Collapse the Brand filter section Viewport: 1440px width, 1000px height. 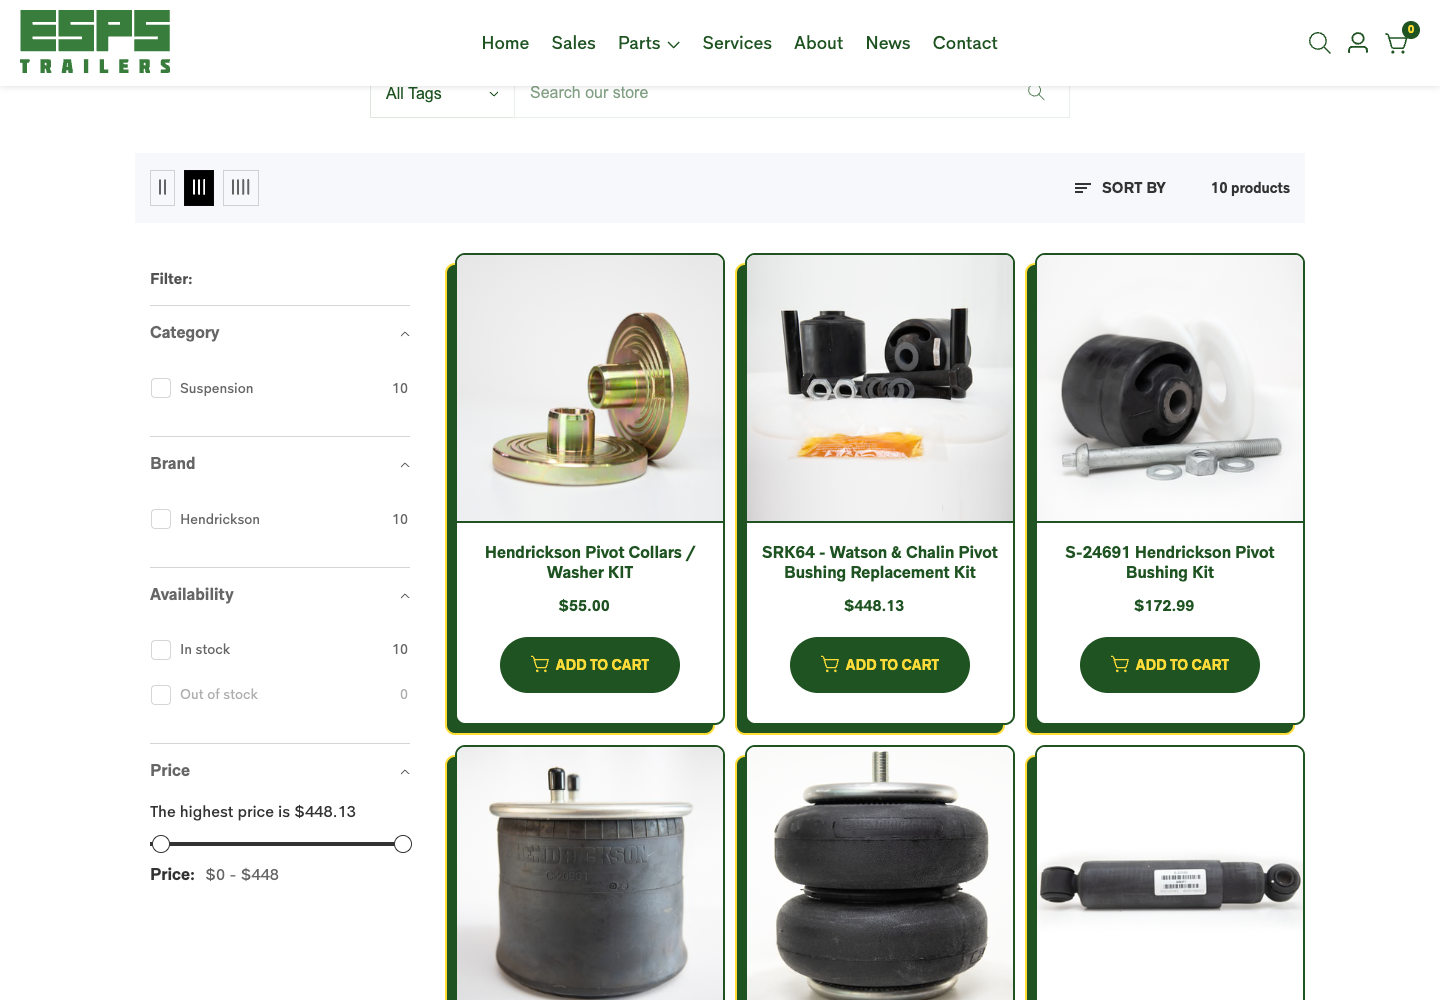[x=405, y=464]
